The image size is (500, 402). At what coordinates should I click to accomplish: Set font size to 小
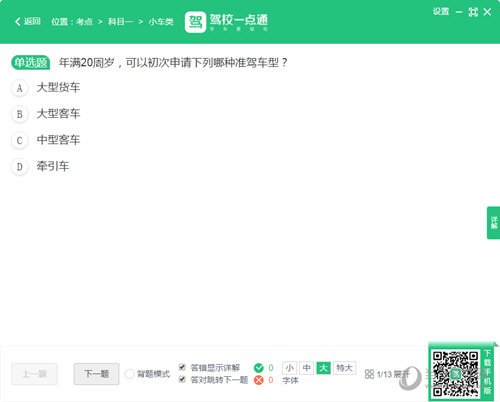point(289,368)
